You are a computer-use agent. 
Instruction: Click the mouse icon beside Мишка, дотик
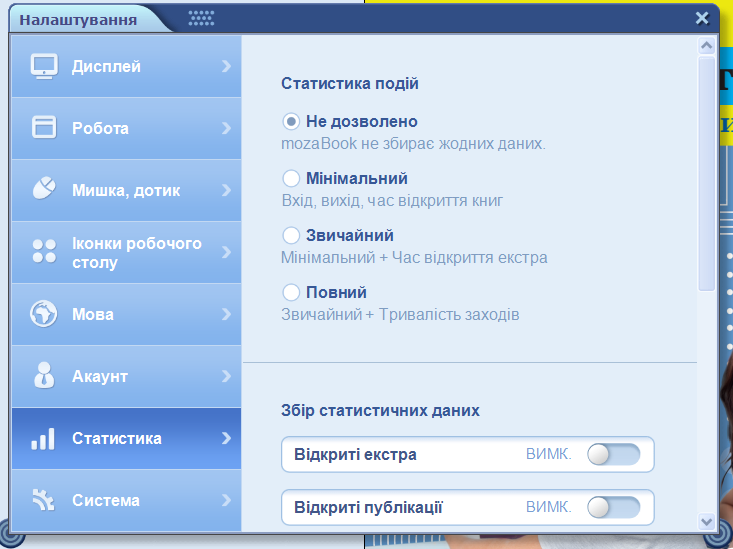[x=44, y=188]
